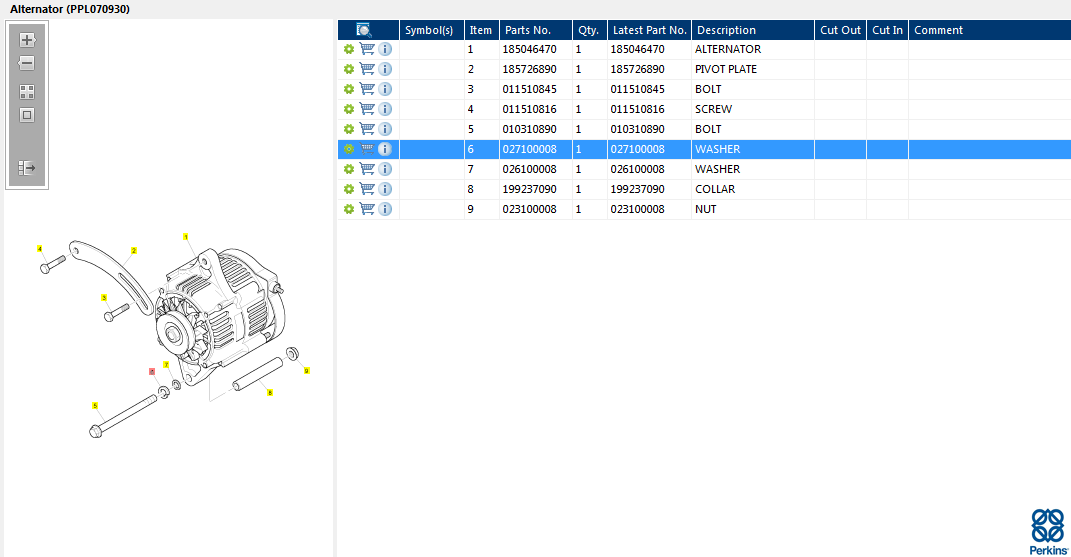Select the COLLAR description cell
This screenshot has width=1071, height=557.
point(753,189)
